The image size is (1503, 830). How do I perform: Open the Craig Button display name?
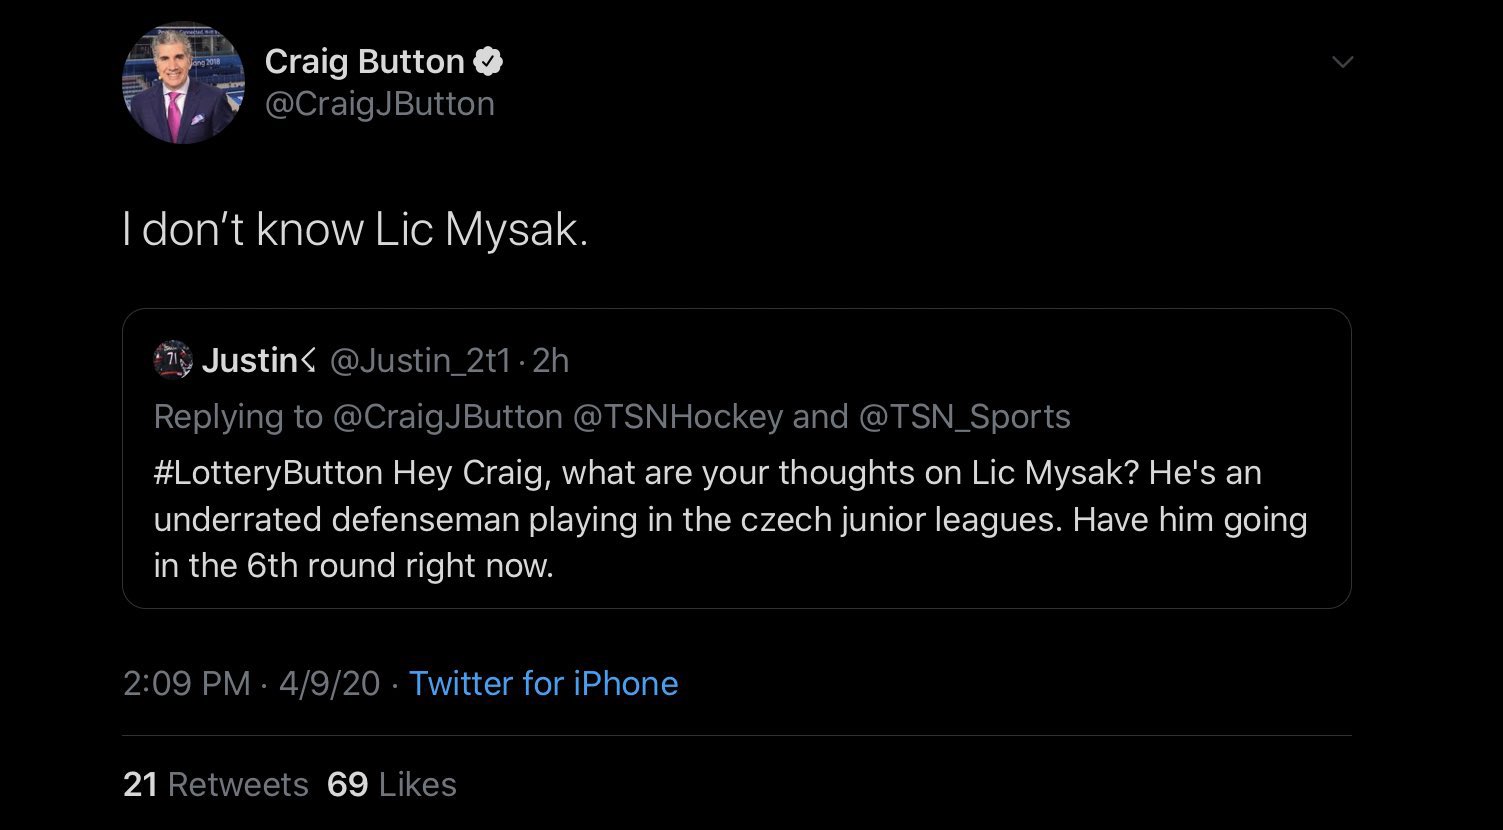[364, 62]
